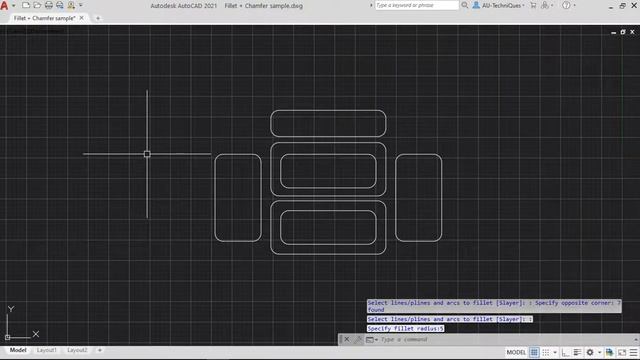Click the 'Specify fillet radius:5' history line

405,329
